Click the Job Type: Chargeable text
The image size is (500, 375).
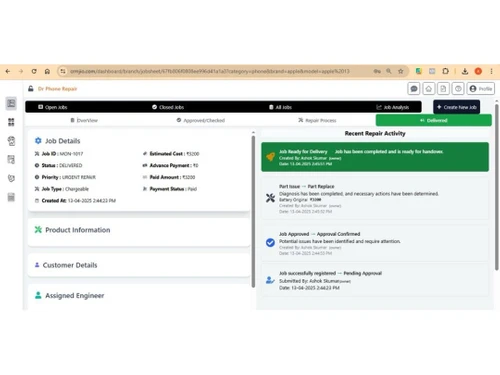(65, 189)
